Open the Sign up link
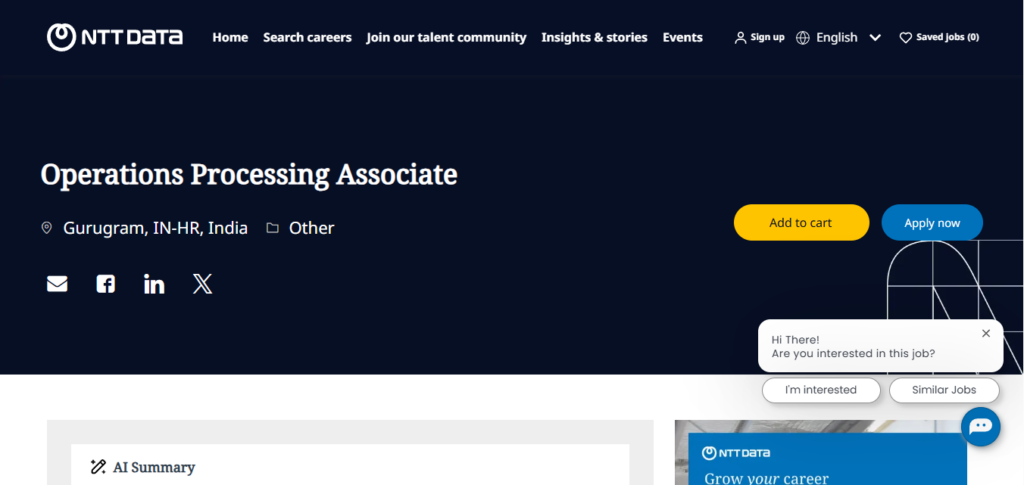 pos(767,37)
